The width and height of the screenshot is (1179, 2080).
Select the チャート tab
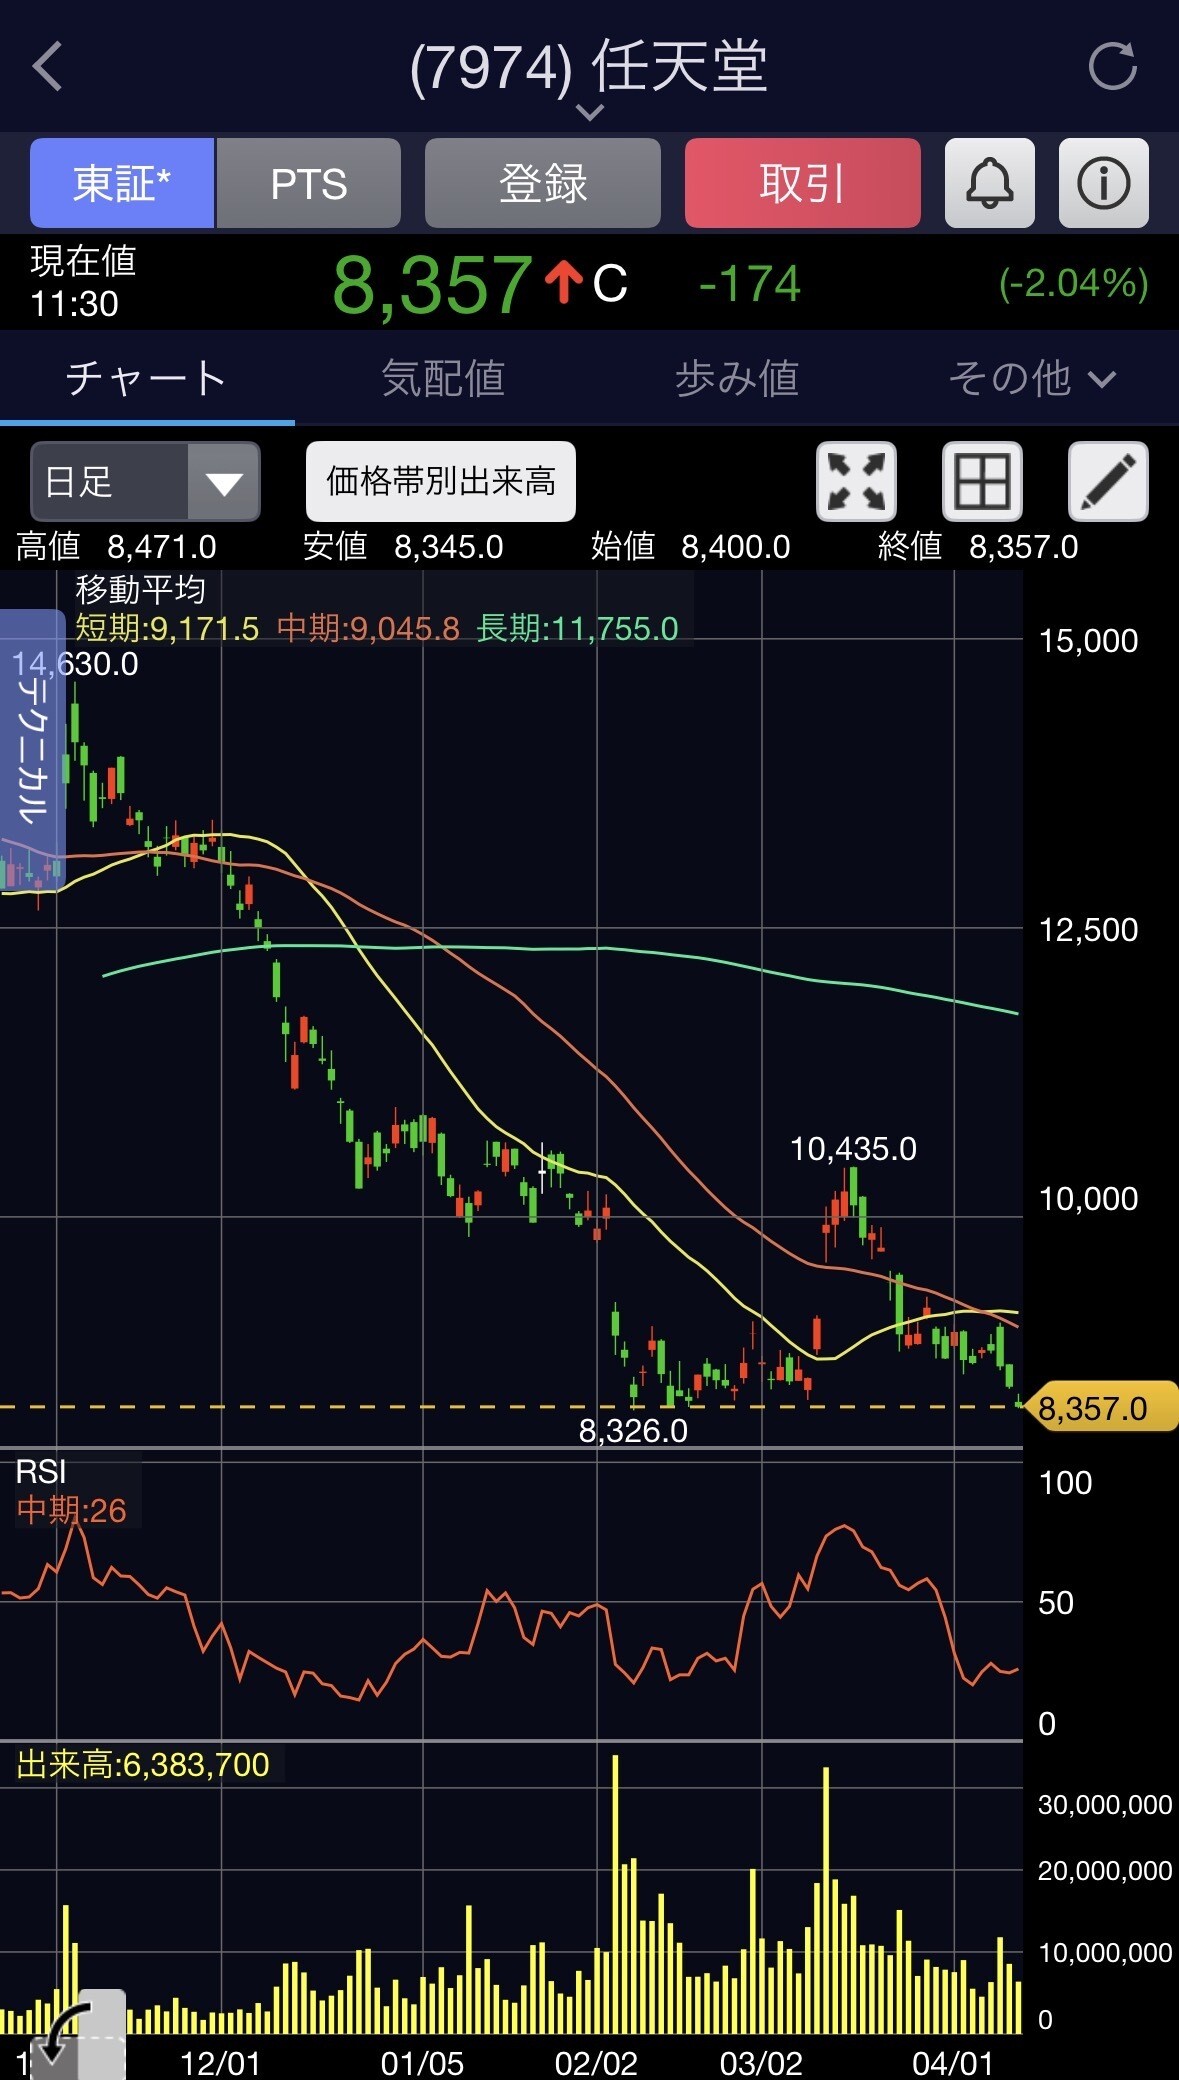click(x=146, y=379)
